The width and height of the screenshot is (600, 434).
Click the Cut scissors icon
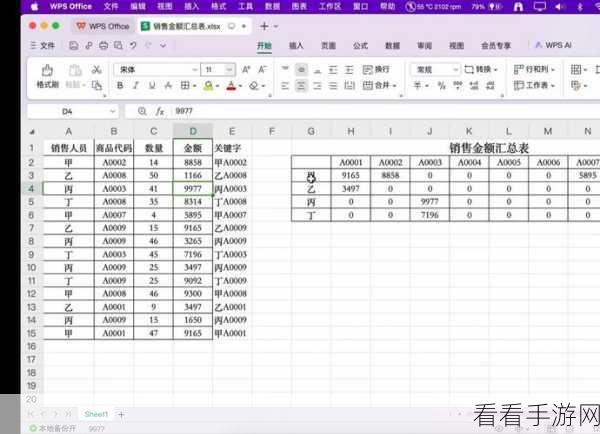pos(96,70)
